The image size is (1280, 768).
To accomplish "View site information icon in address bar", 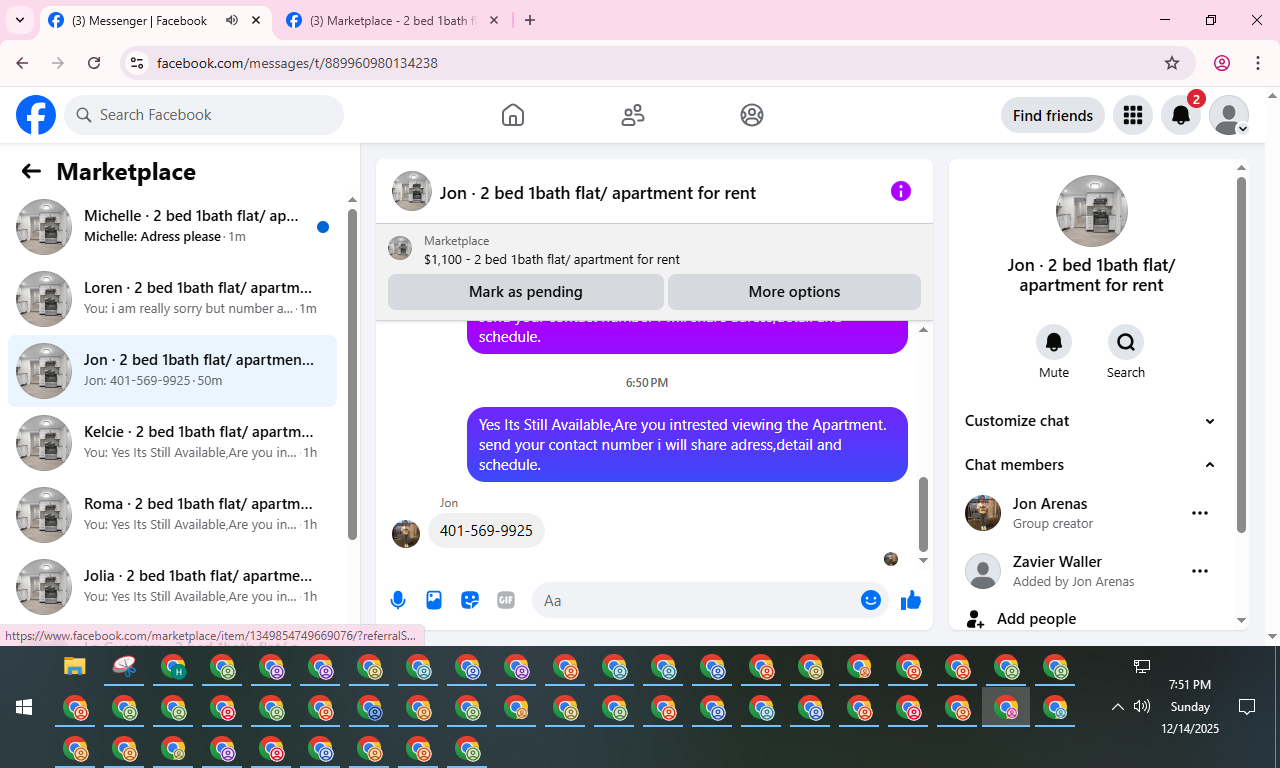I will click(138, 63).
